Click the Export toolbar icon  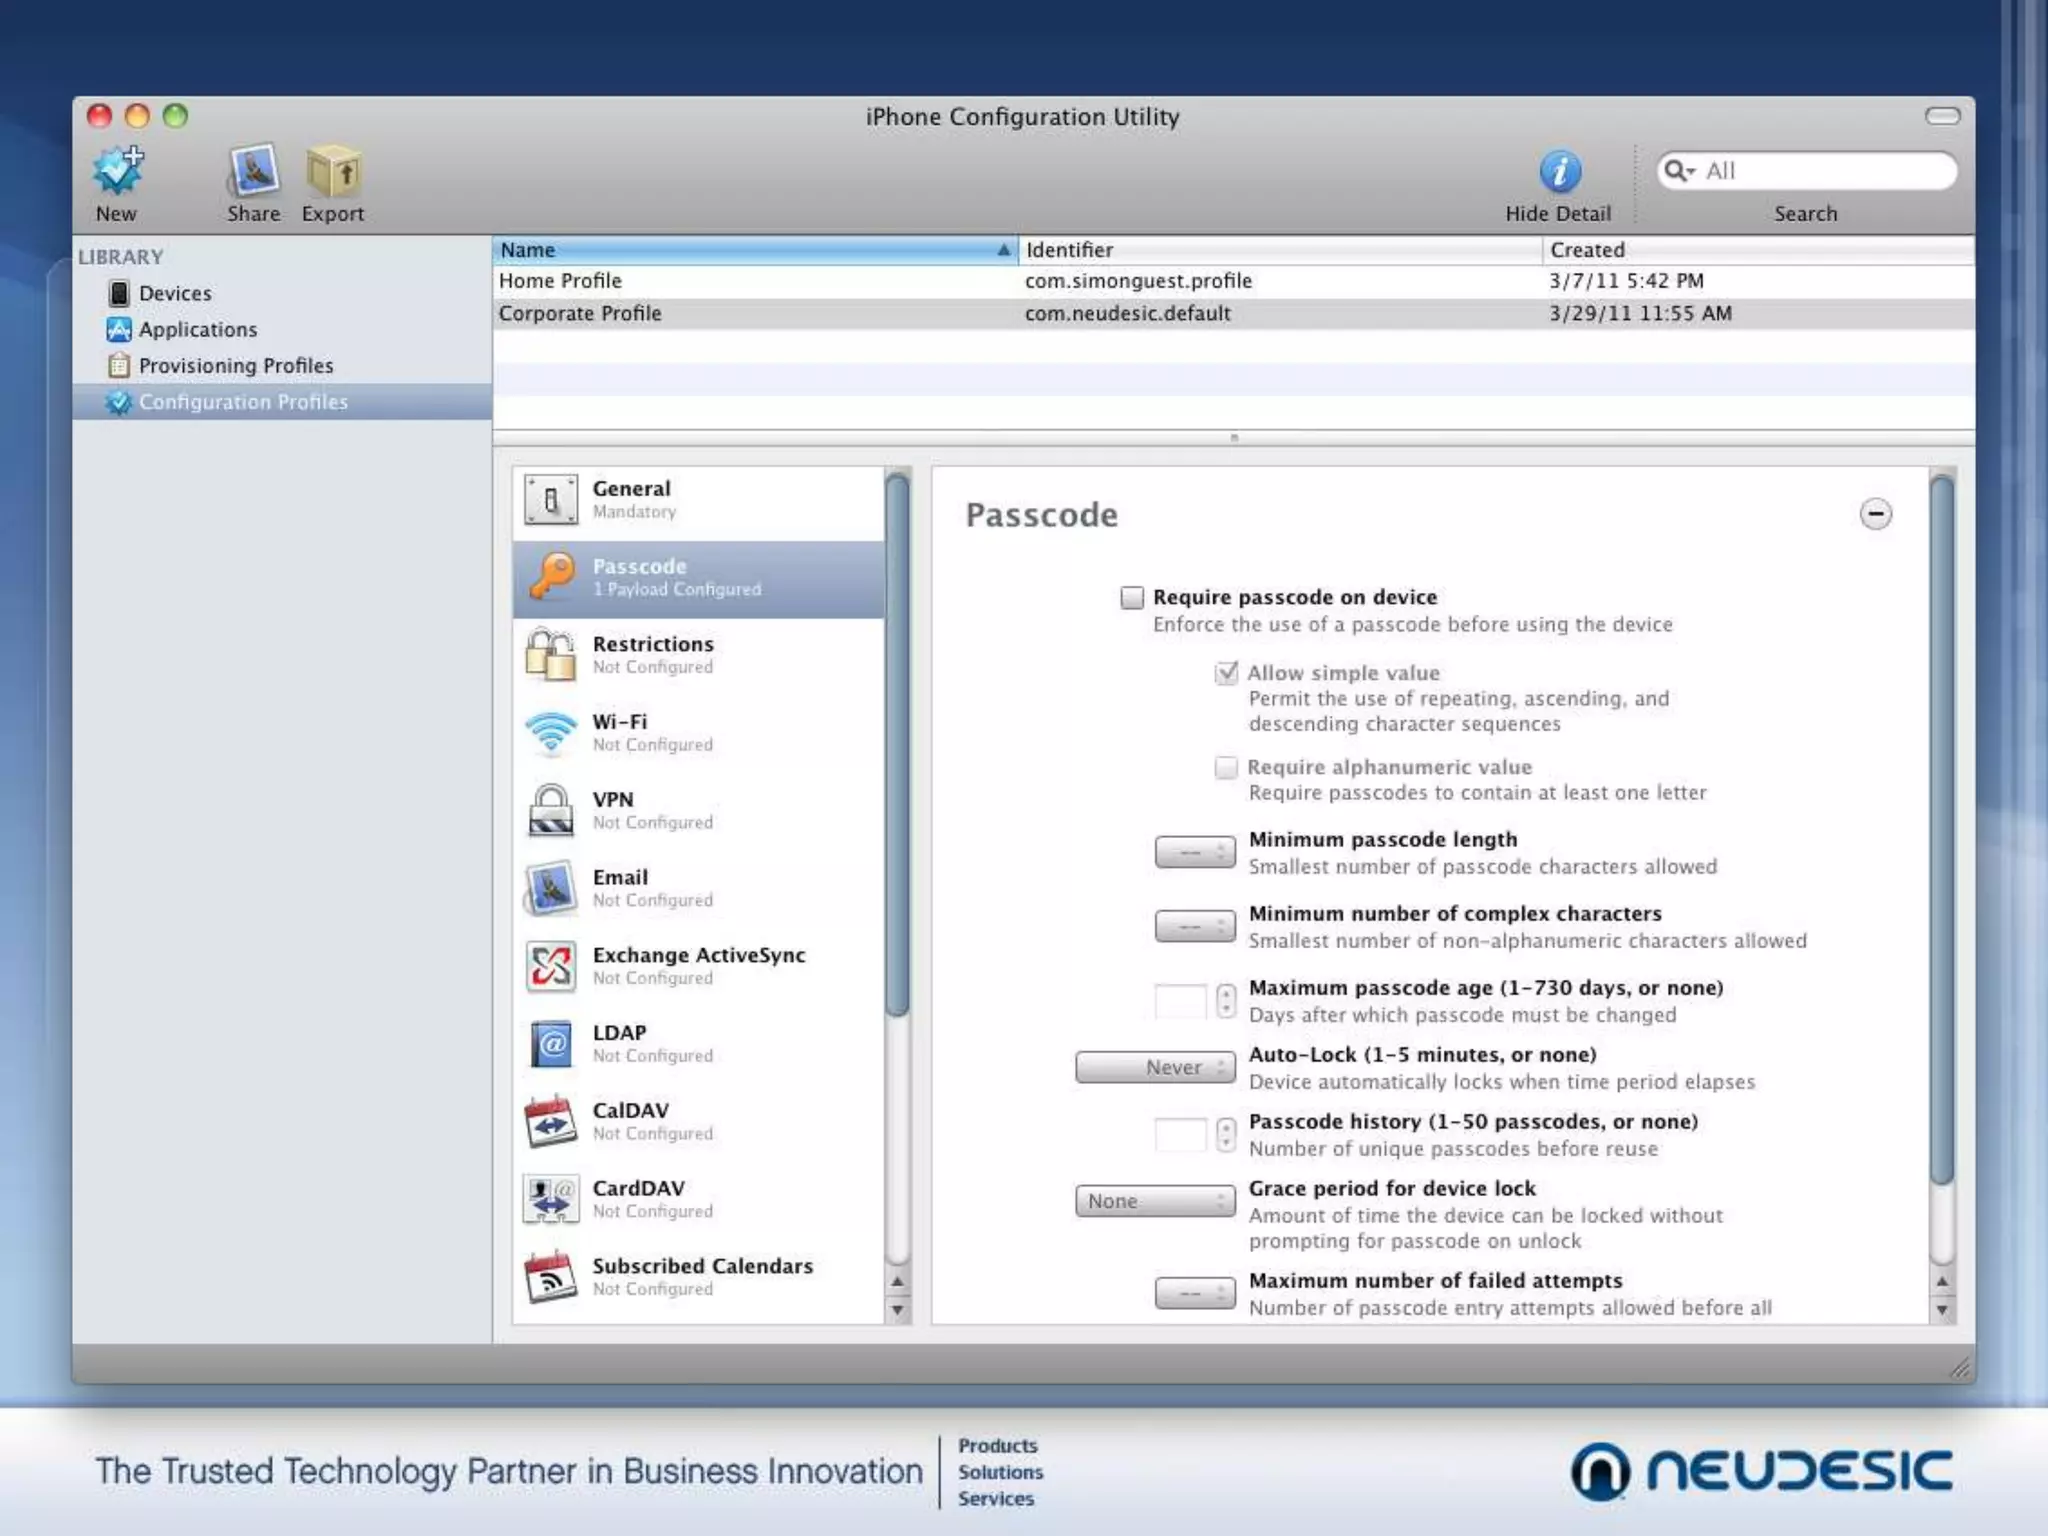tap(333, 172)
